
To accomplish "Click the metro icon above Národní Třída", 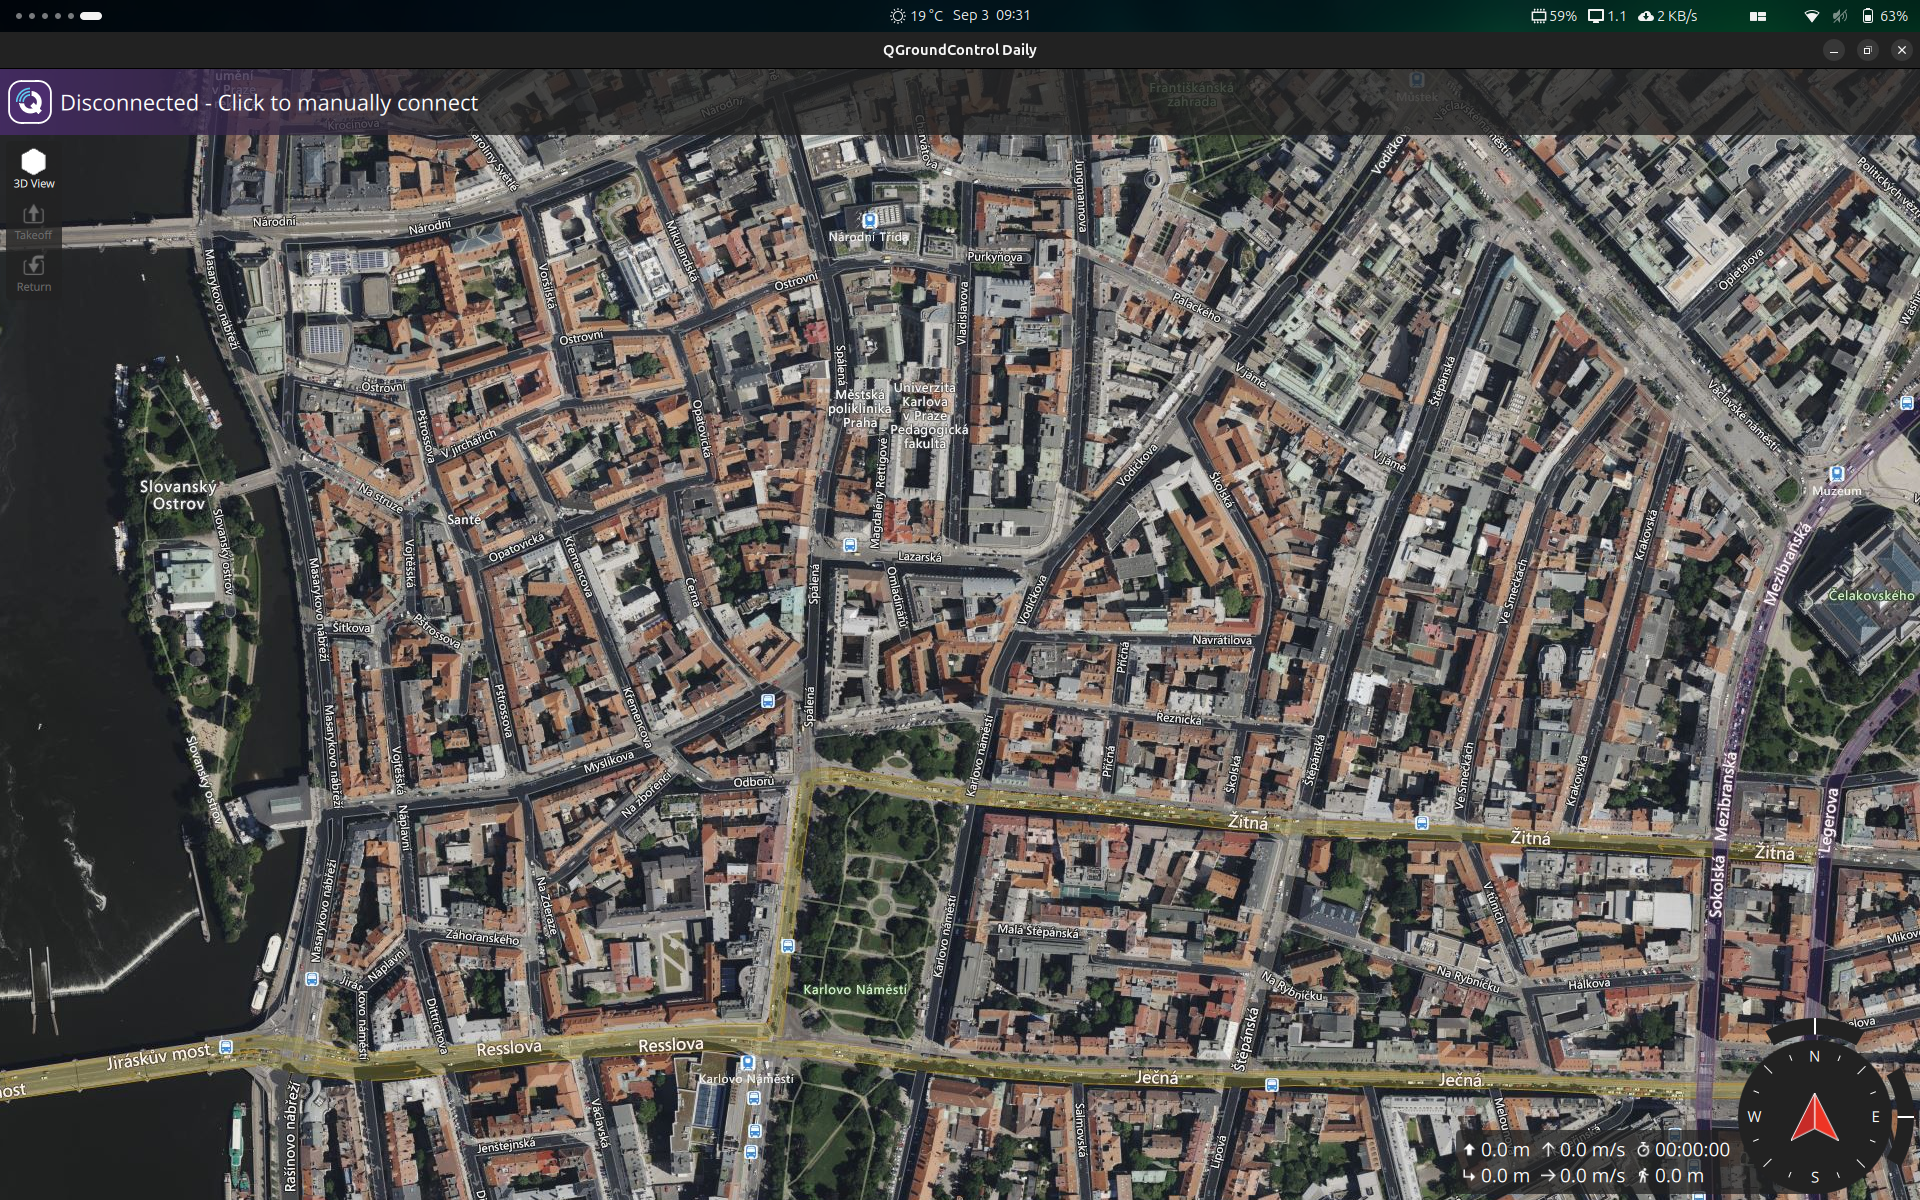I will click(x=869, y=220).
